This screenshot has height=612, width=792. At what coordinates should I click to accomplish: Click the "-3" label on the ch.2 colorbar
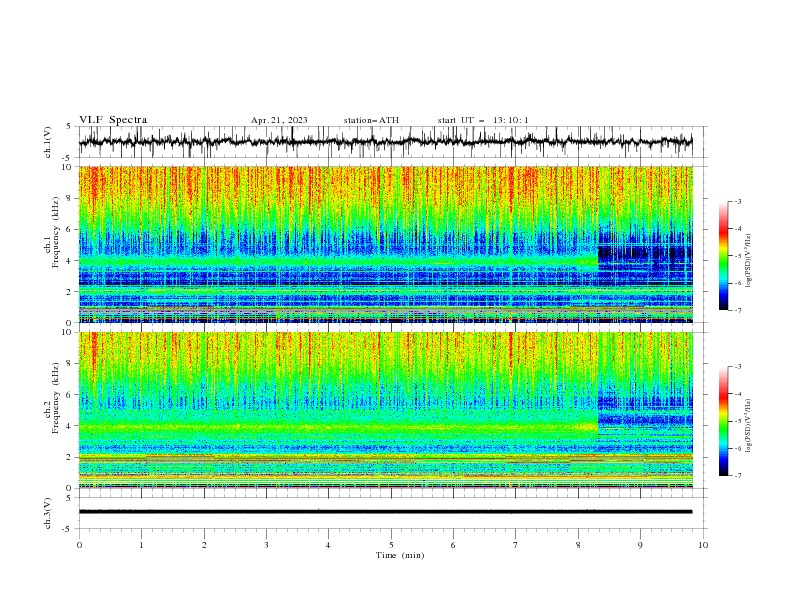(x=737, y=367)
